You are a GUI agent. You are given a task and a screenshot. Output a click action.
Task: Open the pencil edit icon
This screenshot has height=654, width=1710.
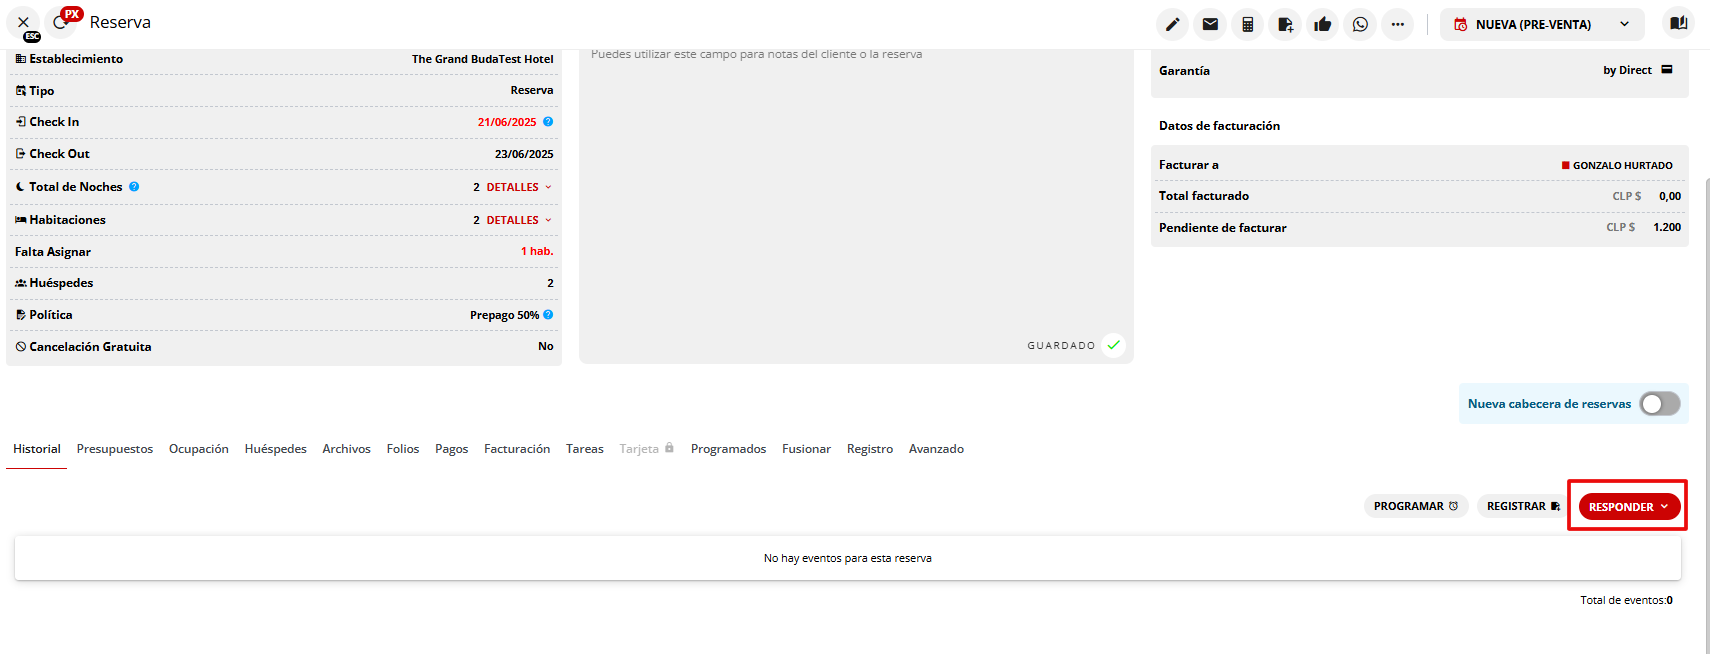click(x=1172, y=24)
